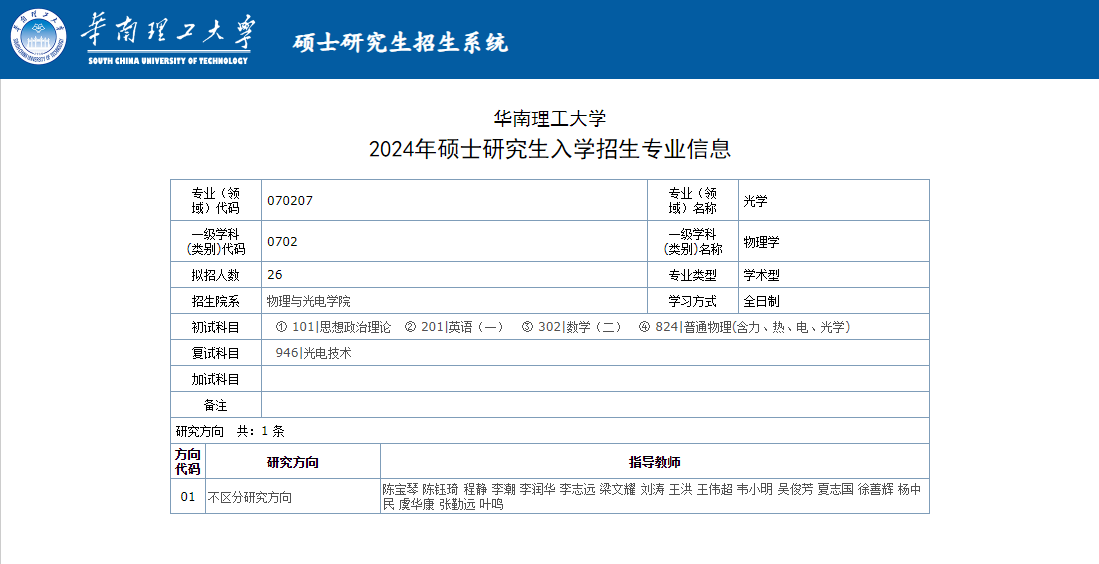This screenshot has height=564, width=1099.
Task: Click the 一级学科(类别)代码 label cell
Action: (216, 242)
